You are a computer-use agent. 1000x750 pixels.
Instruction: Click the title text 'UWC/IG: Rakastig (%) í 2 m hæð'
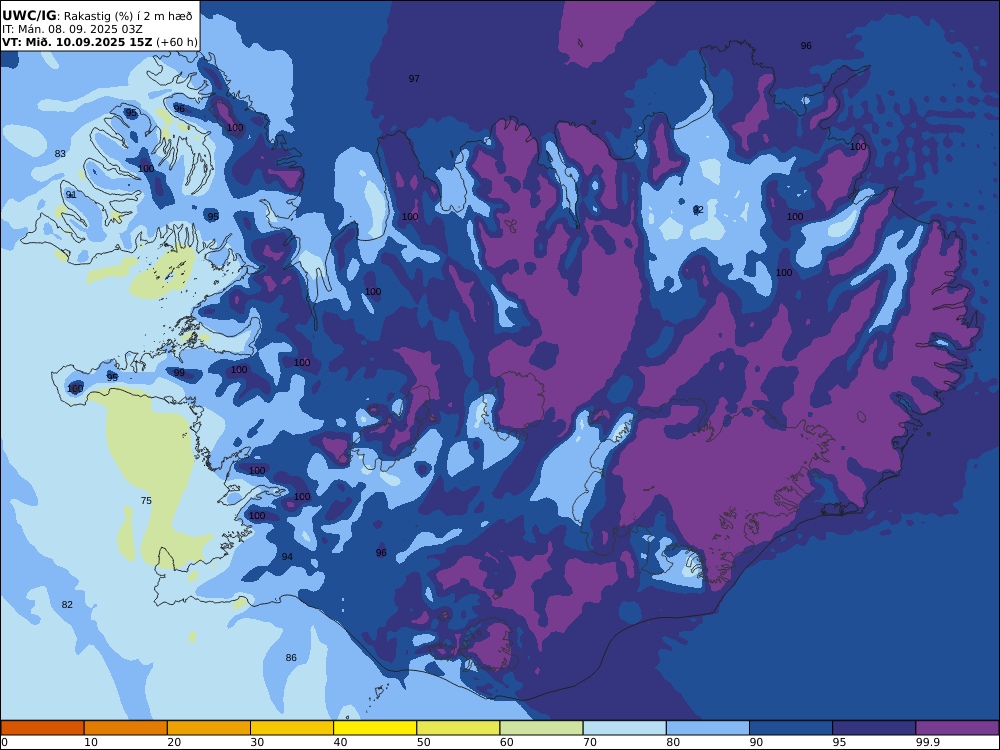coord(97,16)
